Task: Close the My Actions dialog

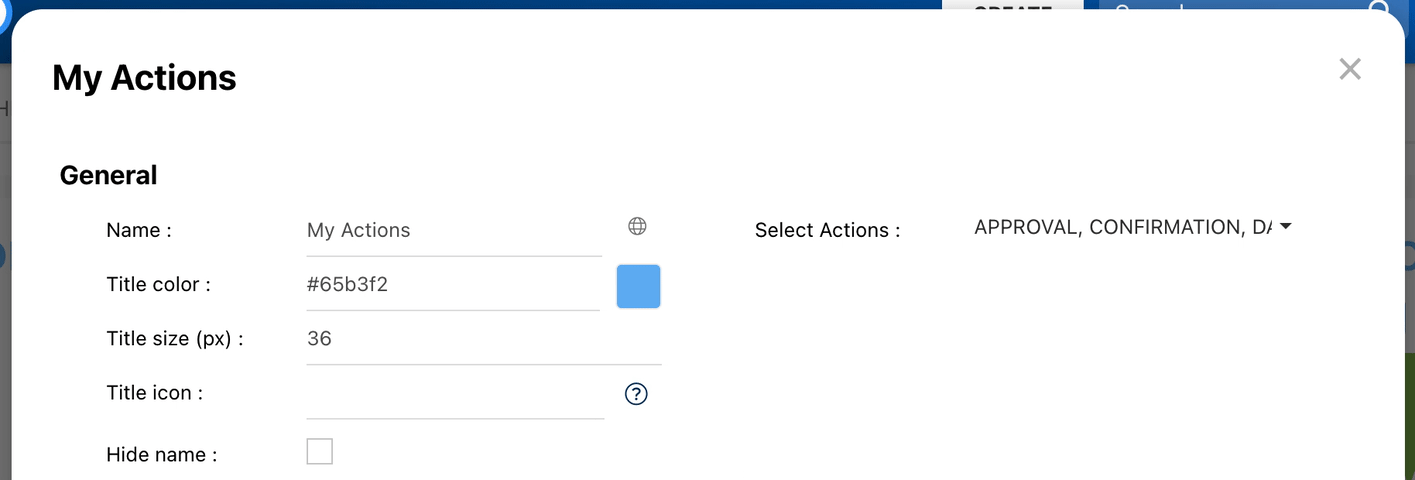Action: point(1350,69)
